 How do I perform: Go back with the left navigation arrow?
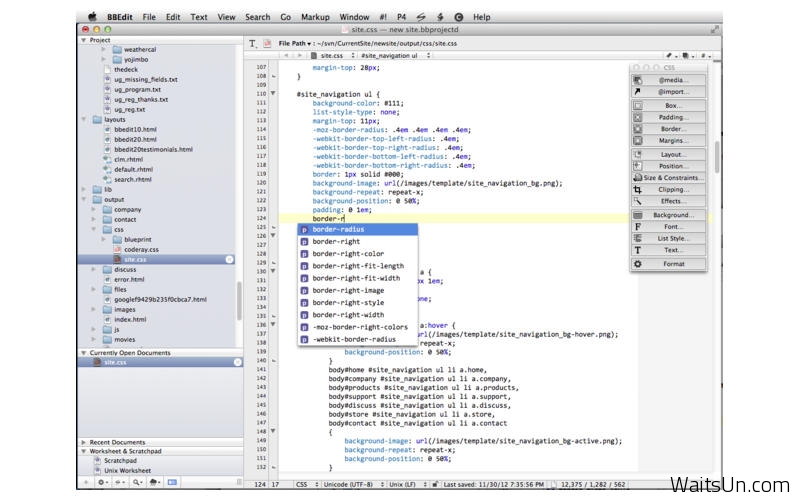click(x=286, y=55)
